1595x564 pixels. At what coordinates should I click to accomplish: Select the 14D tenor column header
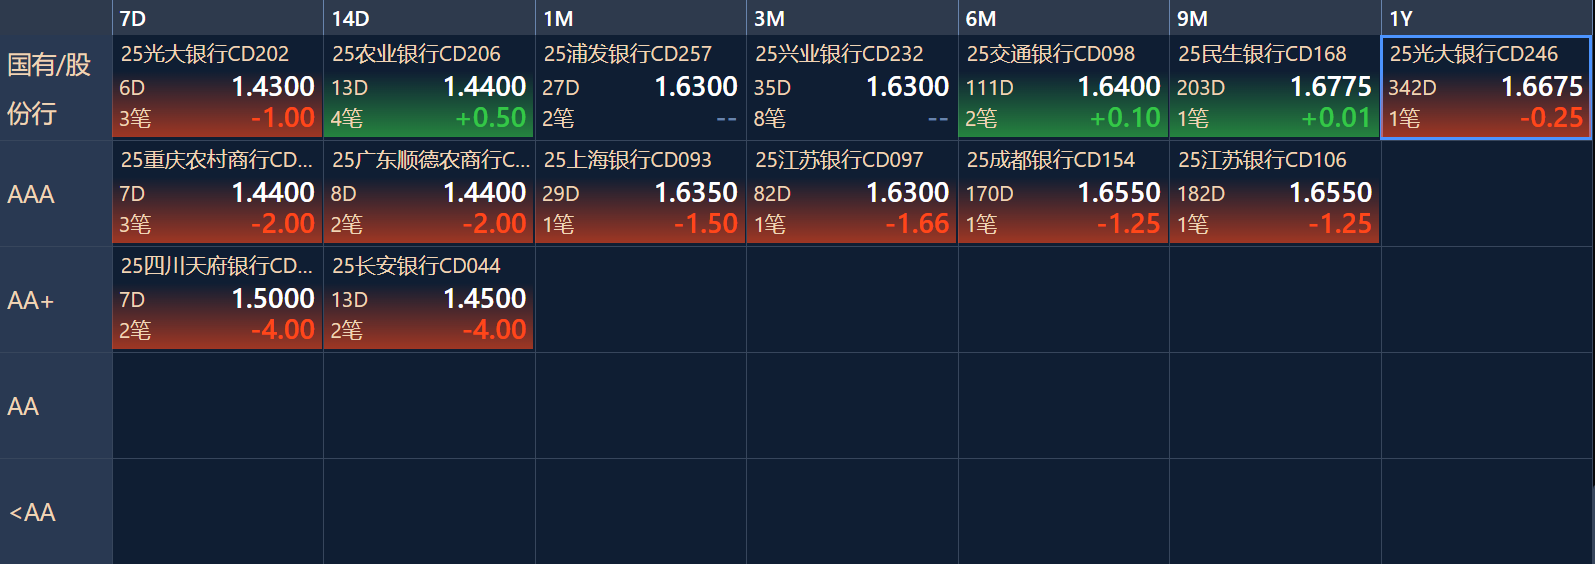(x=429, y=18)
